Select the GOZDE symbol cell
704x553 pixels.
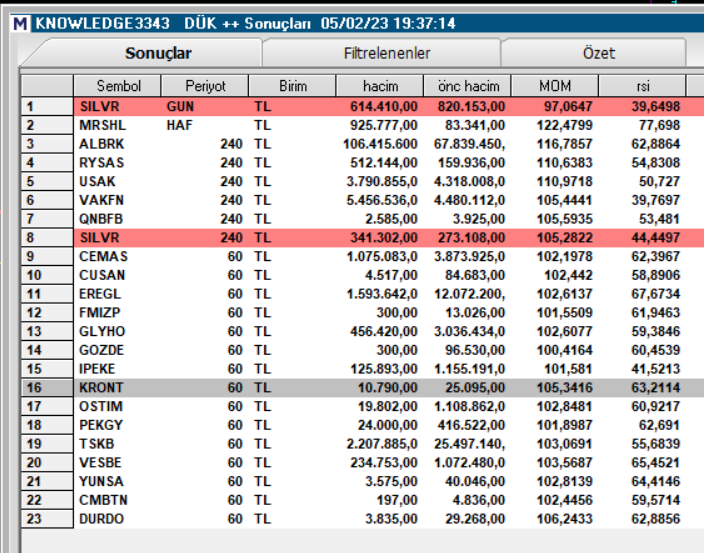[x=101, y=350]
